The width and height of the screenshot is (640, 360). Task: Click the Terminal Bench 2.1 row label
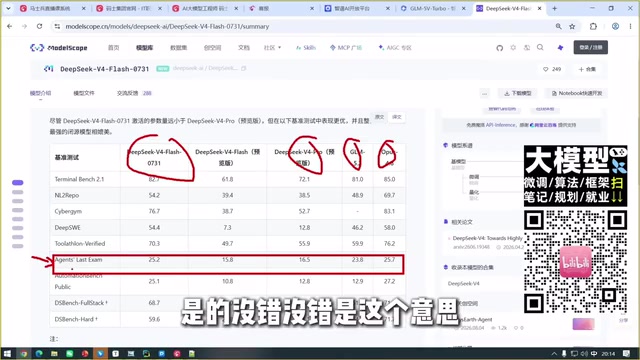coord(79,179)
